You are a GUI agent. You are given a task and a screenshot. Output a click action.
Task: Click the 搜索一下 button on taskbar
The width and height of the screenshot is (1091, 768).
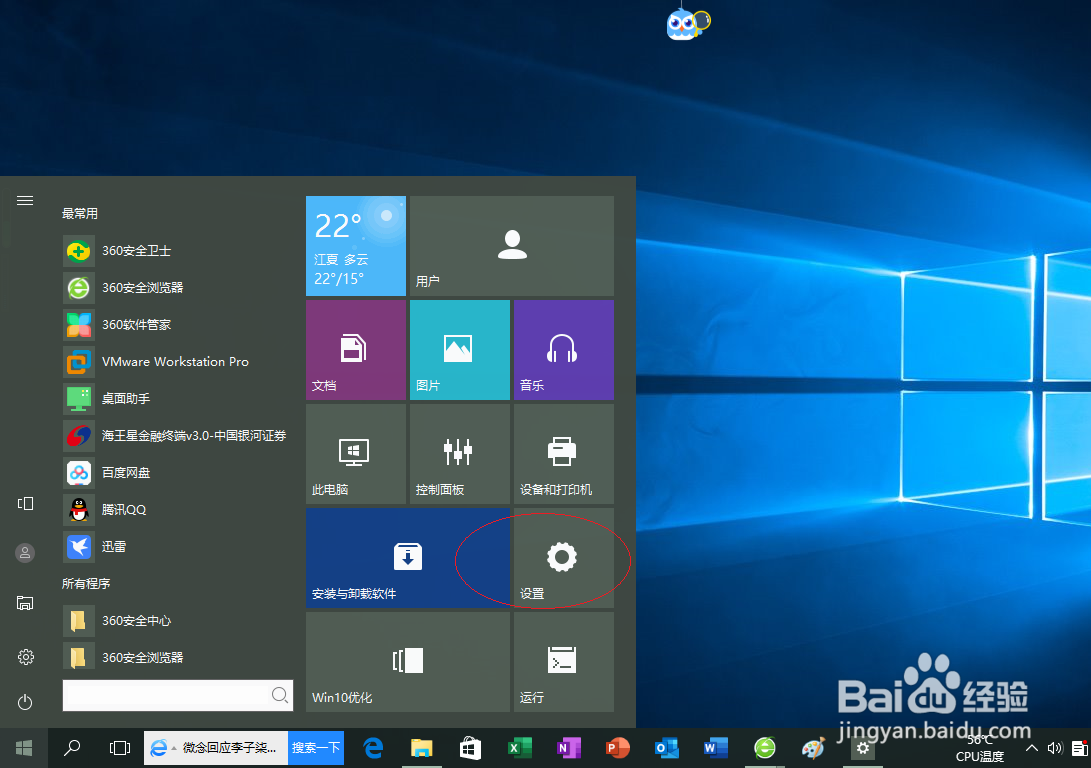click(x=316, y=748)
